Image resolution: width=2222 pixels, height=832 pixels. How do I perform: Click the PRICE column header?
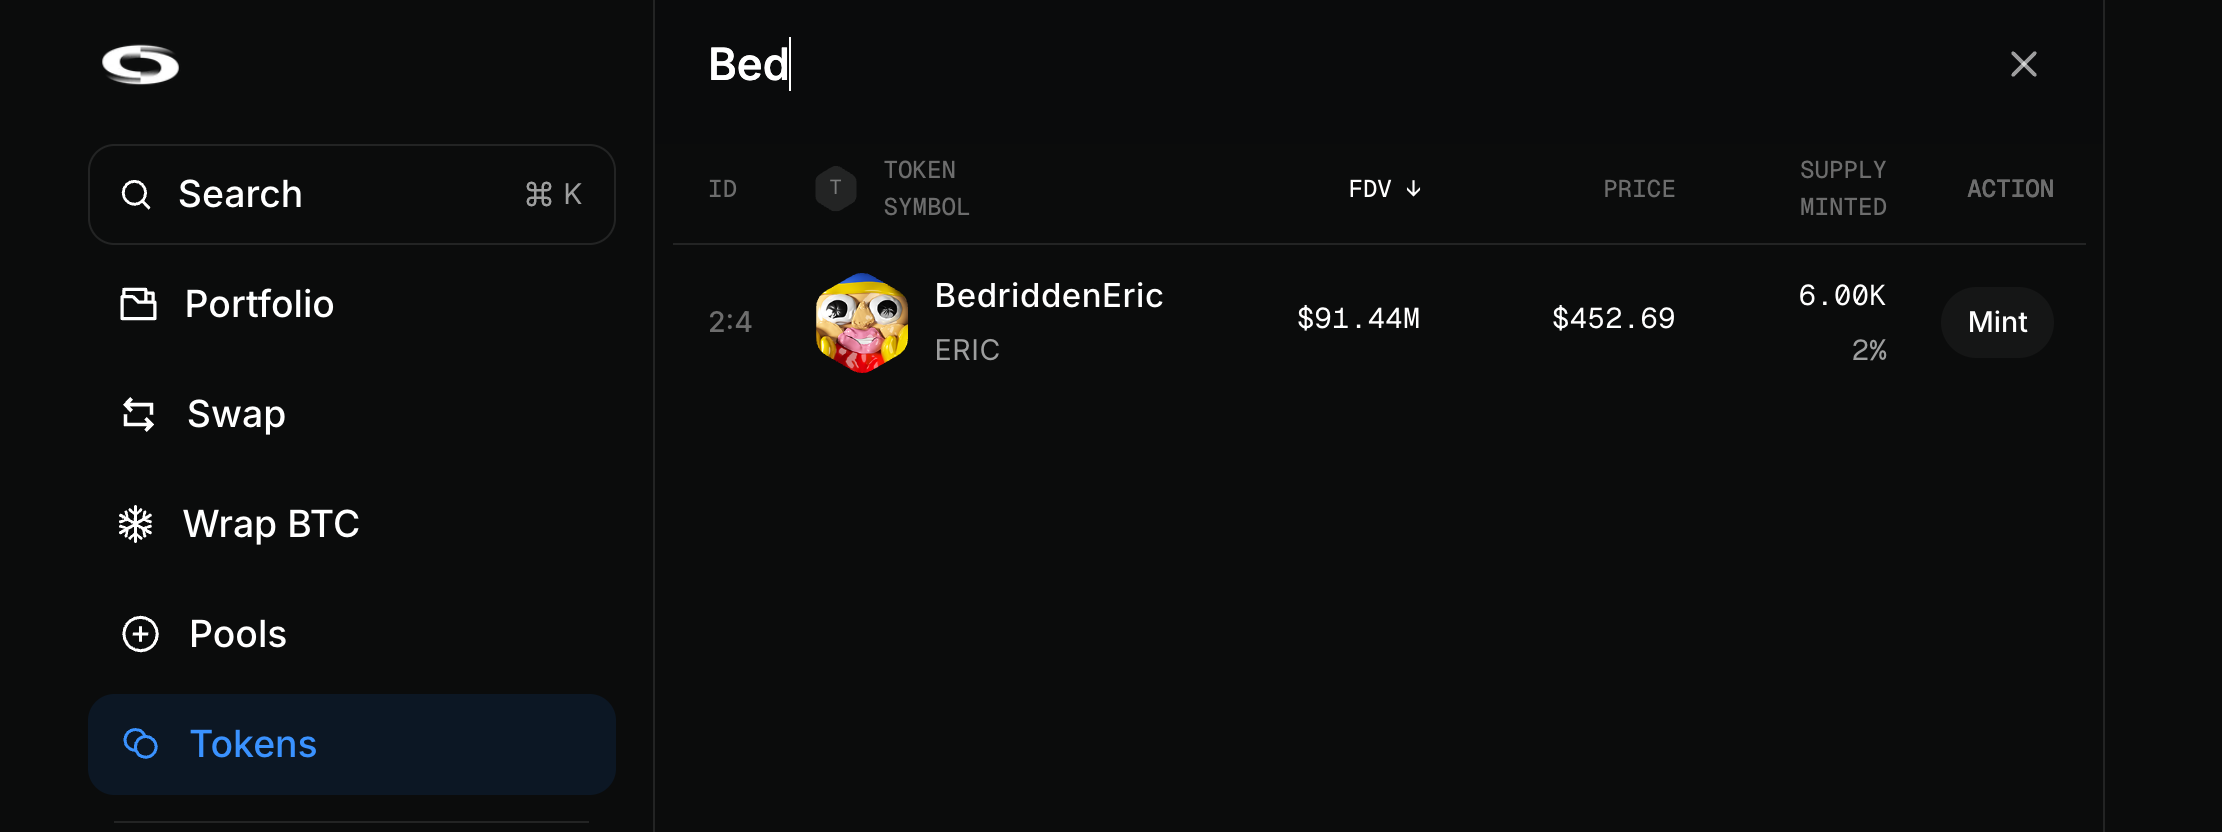[x=1639, y=189]
